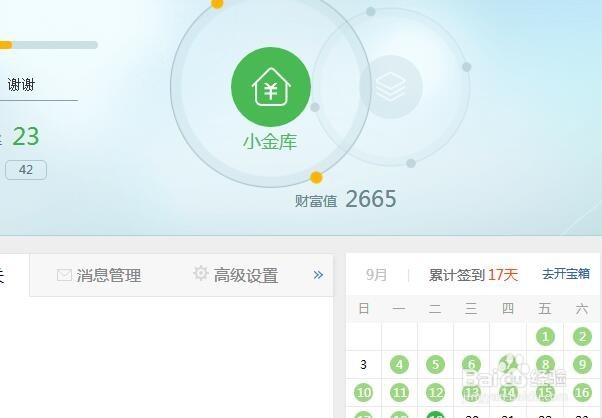Click the 42 badge box
This screenshot has height=418, width=602.
26,170
